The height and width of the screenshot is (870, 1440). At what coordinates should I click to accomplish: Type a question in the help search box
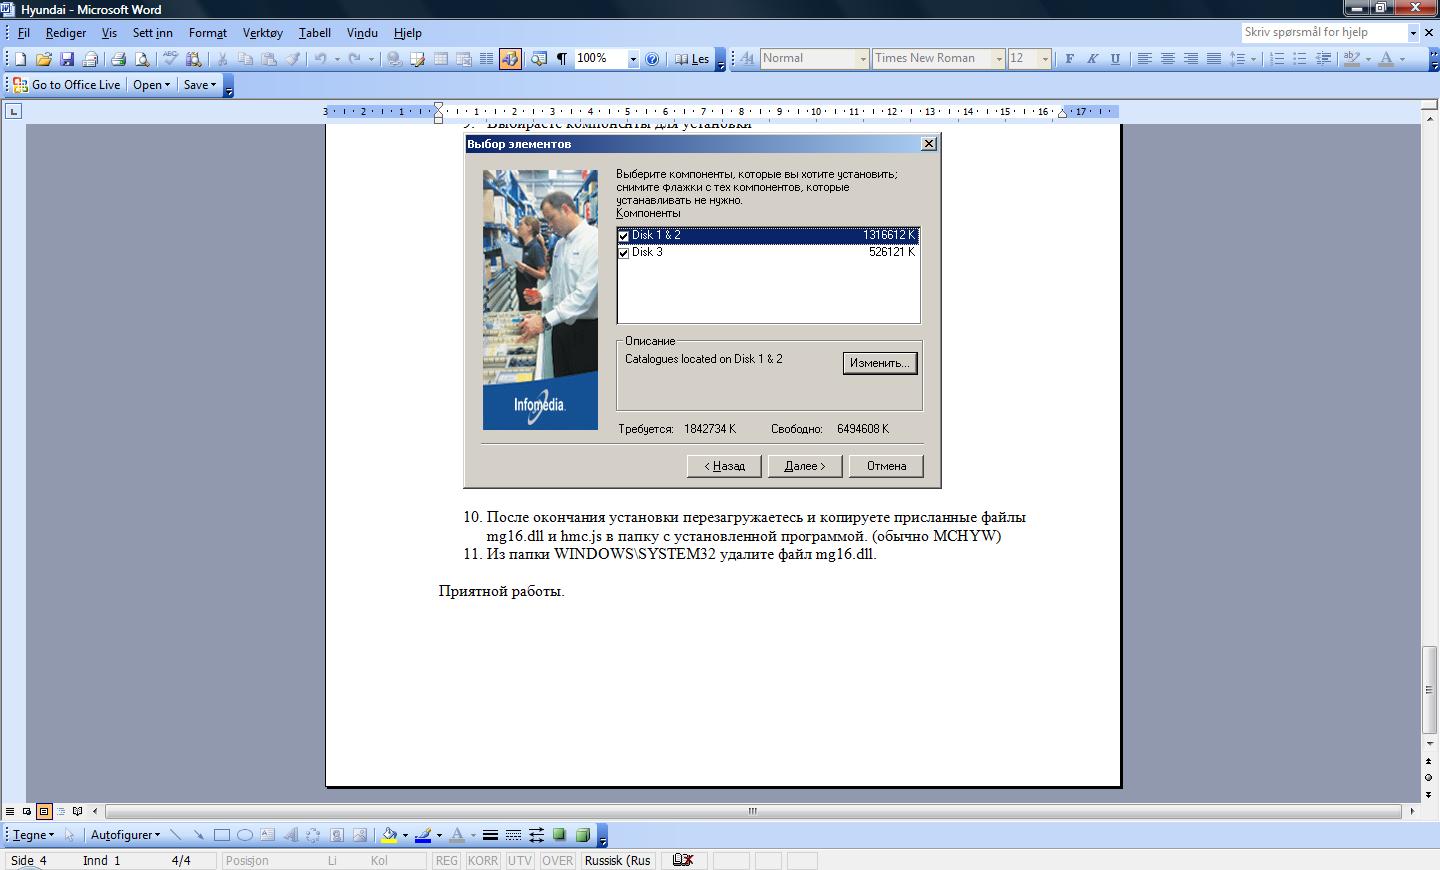(x=1324, y=32)
